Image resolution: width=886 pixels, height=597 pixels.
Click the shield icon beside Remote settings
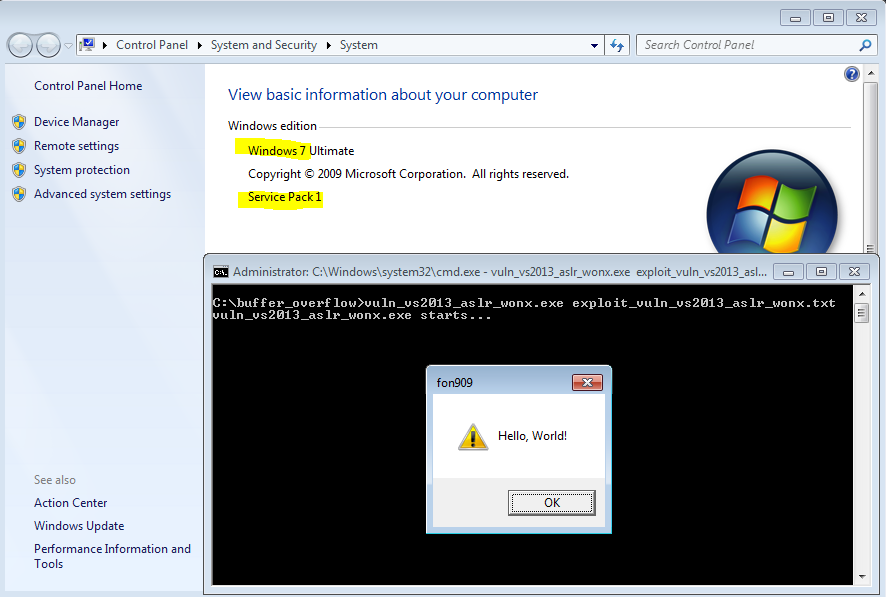(x=19, y=146)
